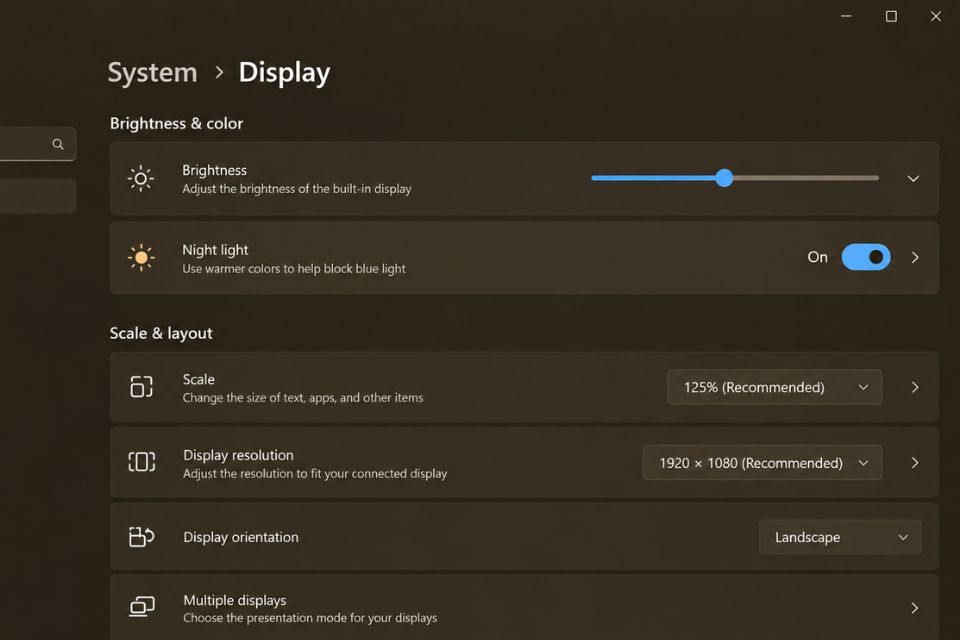
Task: Click 'Change the size of text, apps' description
Action: point(303,398)
